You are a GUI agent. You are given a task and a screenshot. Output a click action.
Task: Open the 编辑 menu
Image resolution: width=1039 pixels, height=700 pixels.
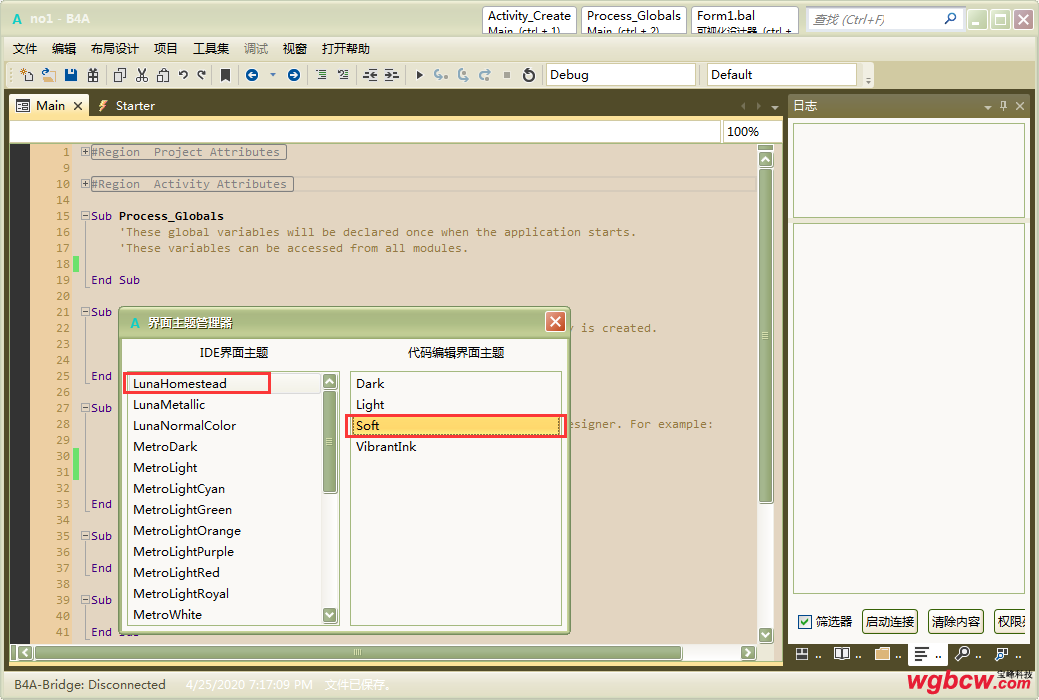(64, 48)
